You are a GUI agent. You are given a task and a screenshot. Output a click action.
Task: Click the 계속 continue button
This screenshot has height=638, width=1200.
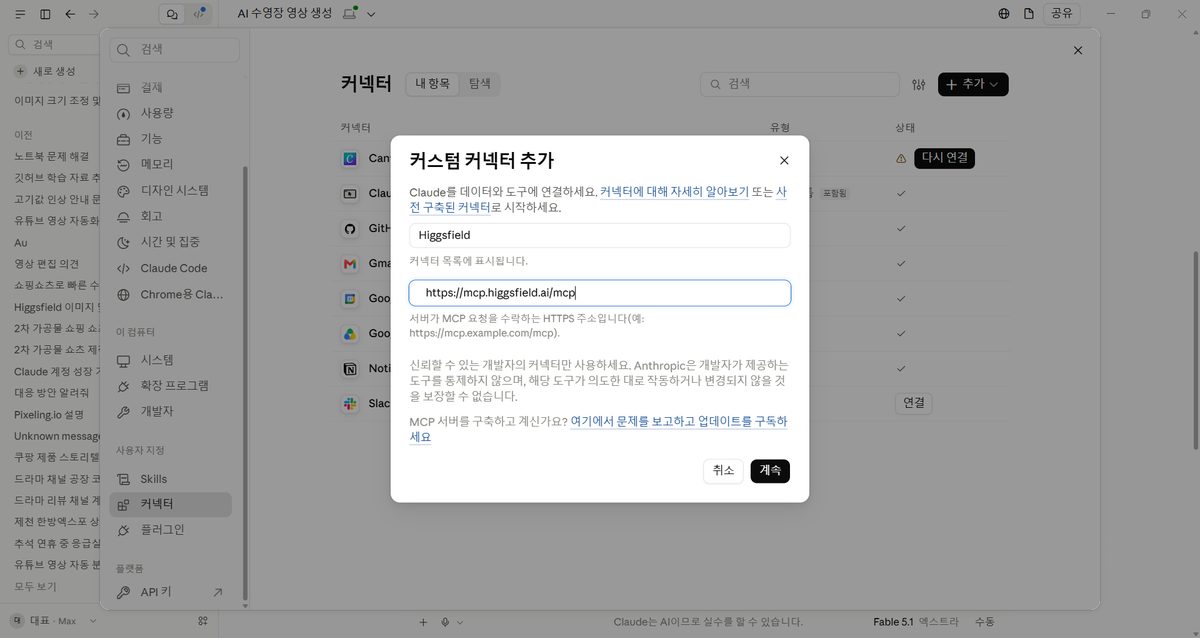point(770,470)
